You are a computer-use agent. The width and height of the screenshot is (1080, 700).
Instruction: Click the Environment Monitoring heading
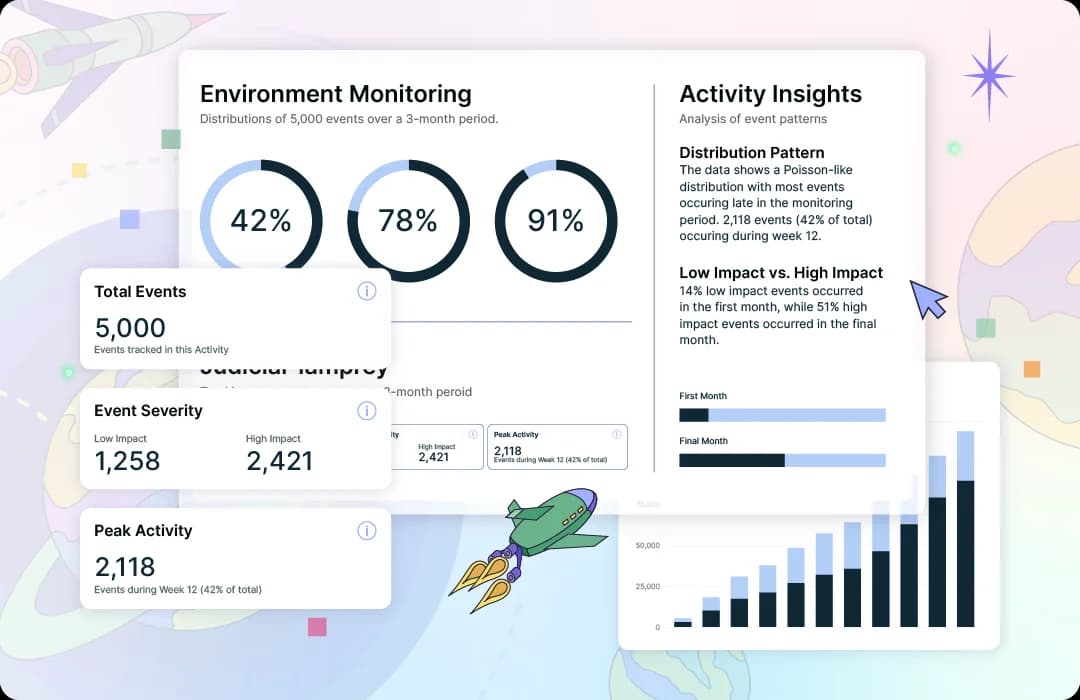(x=335, y=94)
